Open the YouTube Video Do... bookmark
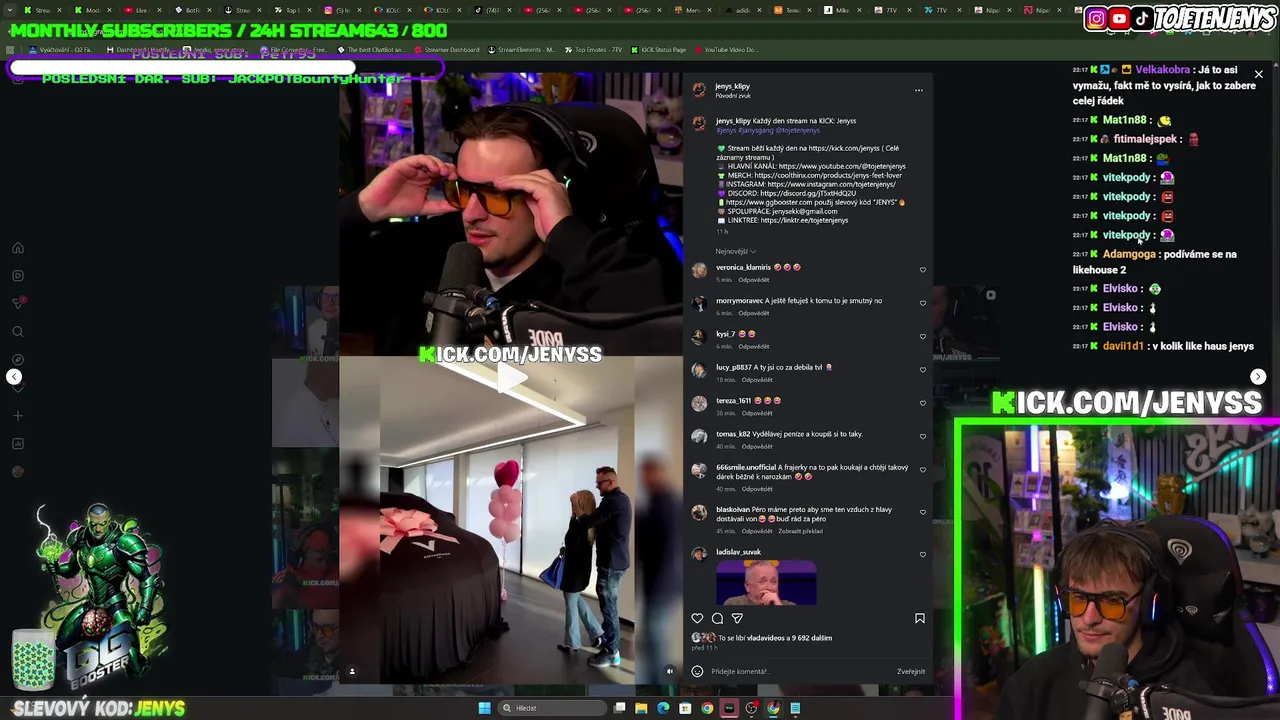Viewport: 1280px width, 720px height. click(725, 50)
